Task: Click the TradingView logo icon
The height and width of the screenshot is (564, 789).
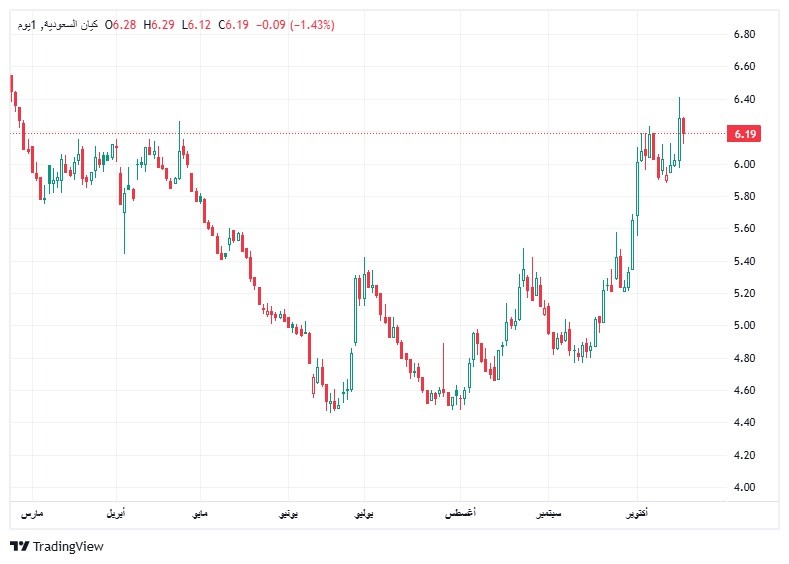Action: tap(19, 546)
